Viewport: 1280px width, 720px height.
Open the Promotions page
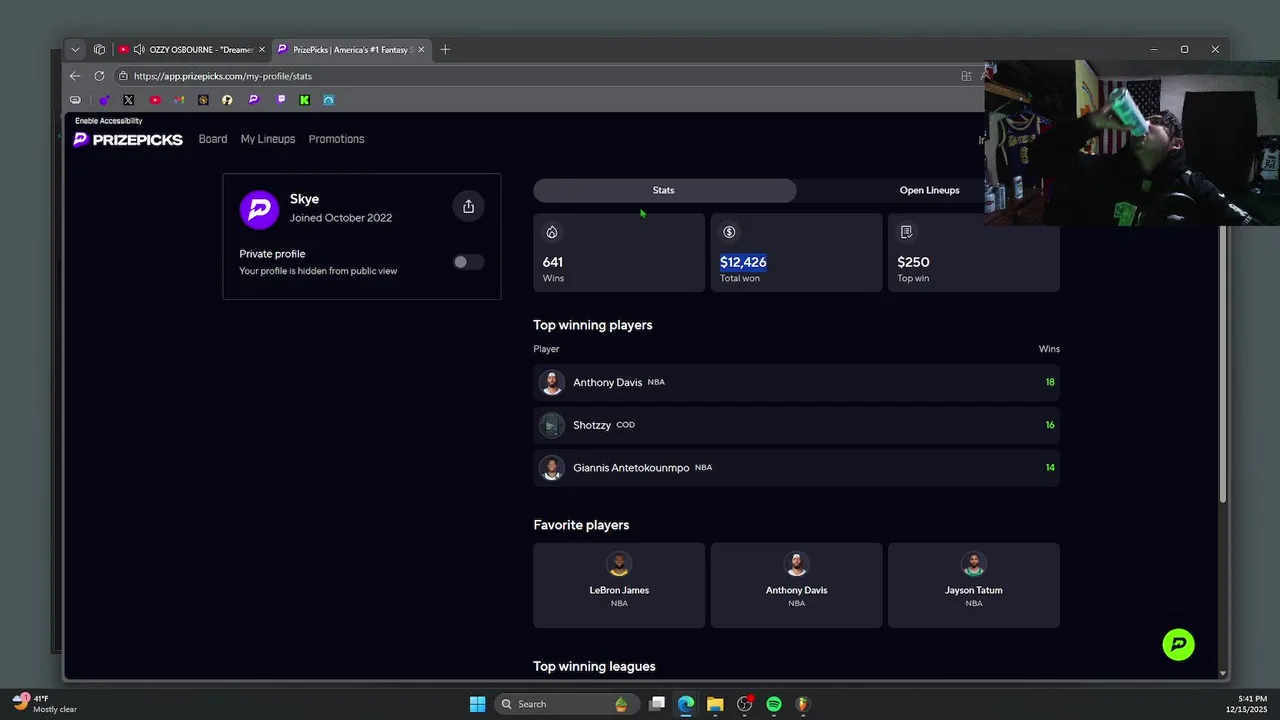point(336,139)
